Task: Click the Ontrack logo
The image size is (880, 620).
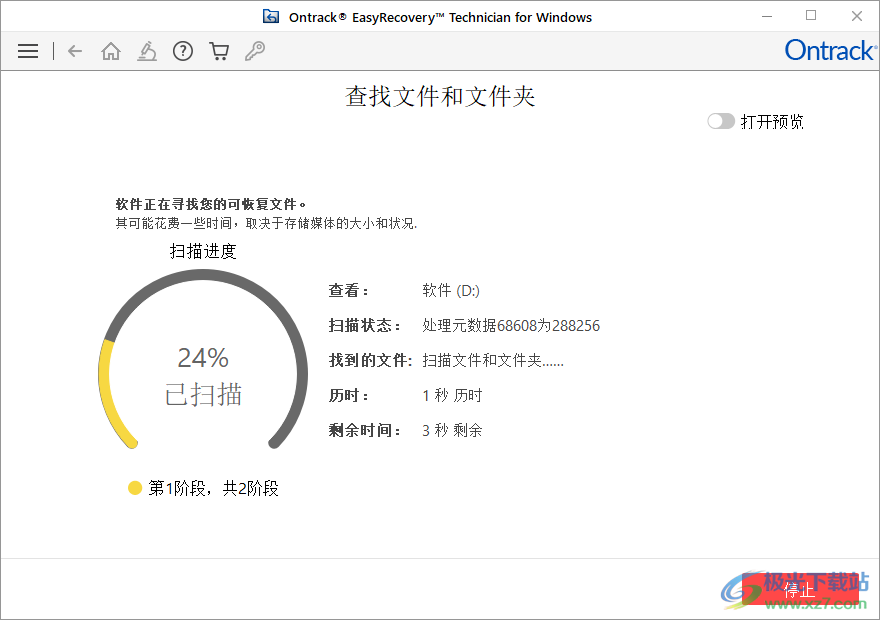Action: [831, 50]
